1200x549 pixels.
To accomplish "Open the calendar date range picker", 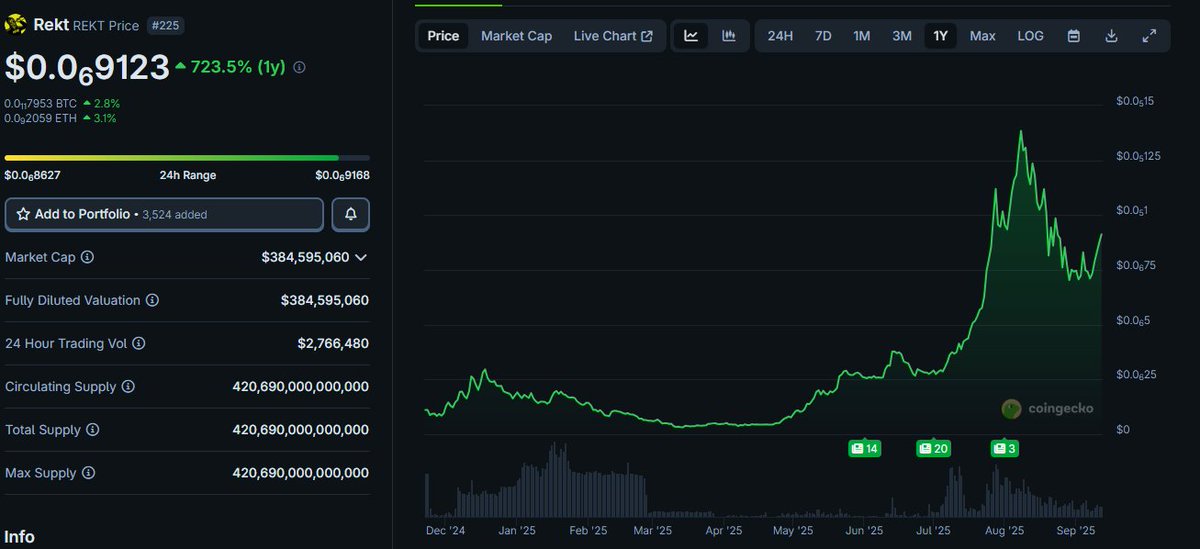I will tap(1073, 36).
